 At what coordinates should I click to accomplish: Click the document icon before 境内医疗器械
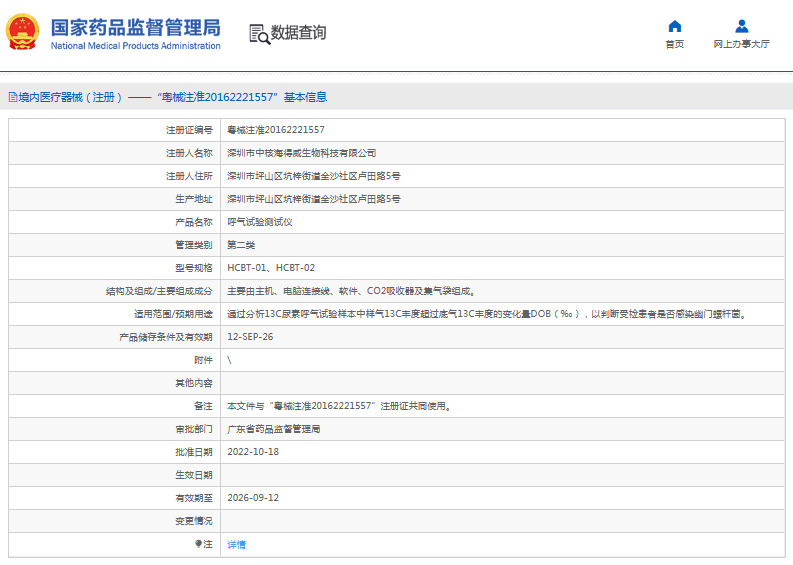pos(13,97)
